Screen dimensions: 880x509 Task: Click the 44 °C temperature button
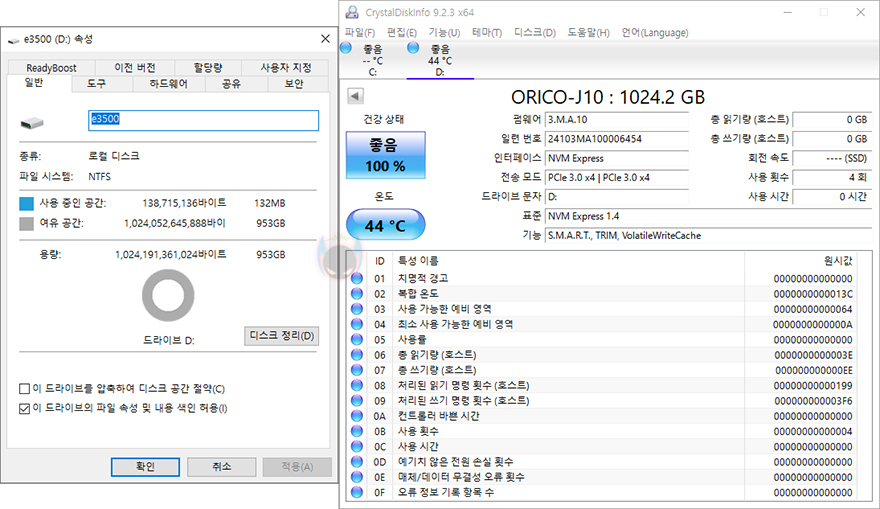tap(386, 224)
